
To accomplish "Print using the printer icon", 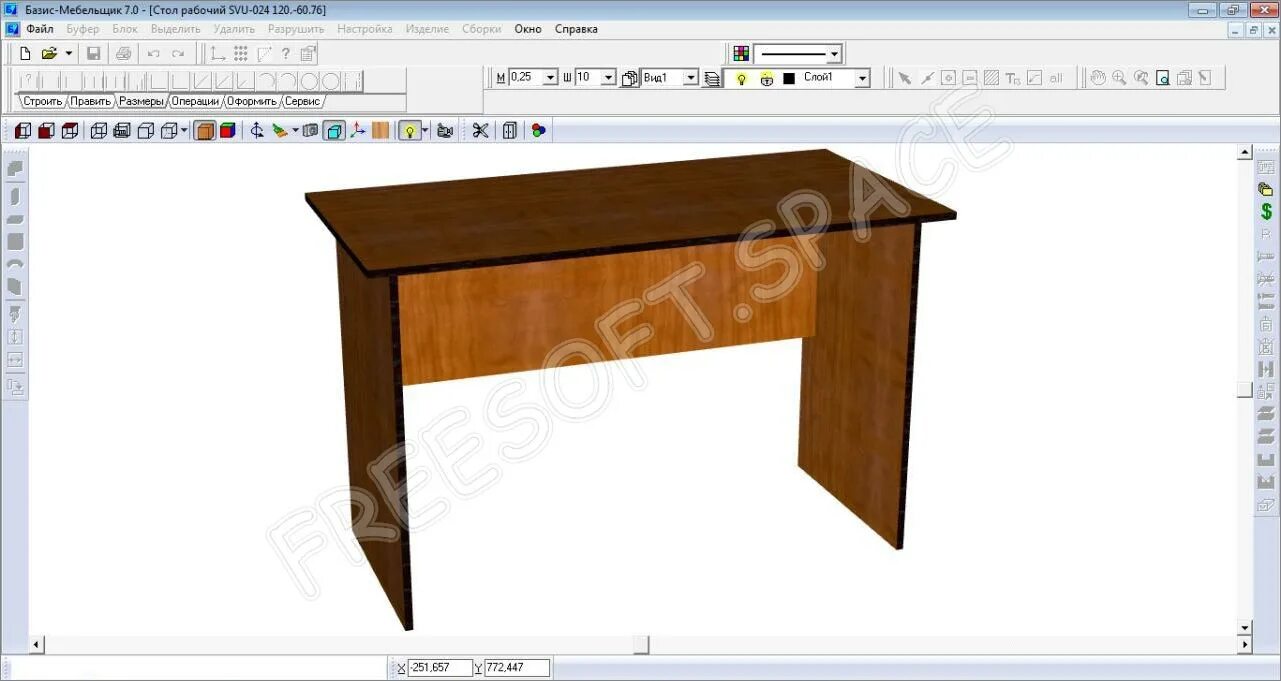I will pyautogui.click(x=123, y=53).
